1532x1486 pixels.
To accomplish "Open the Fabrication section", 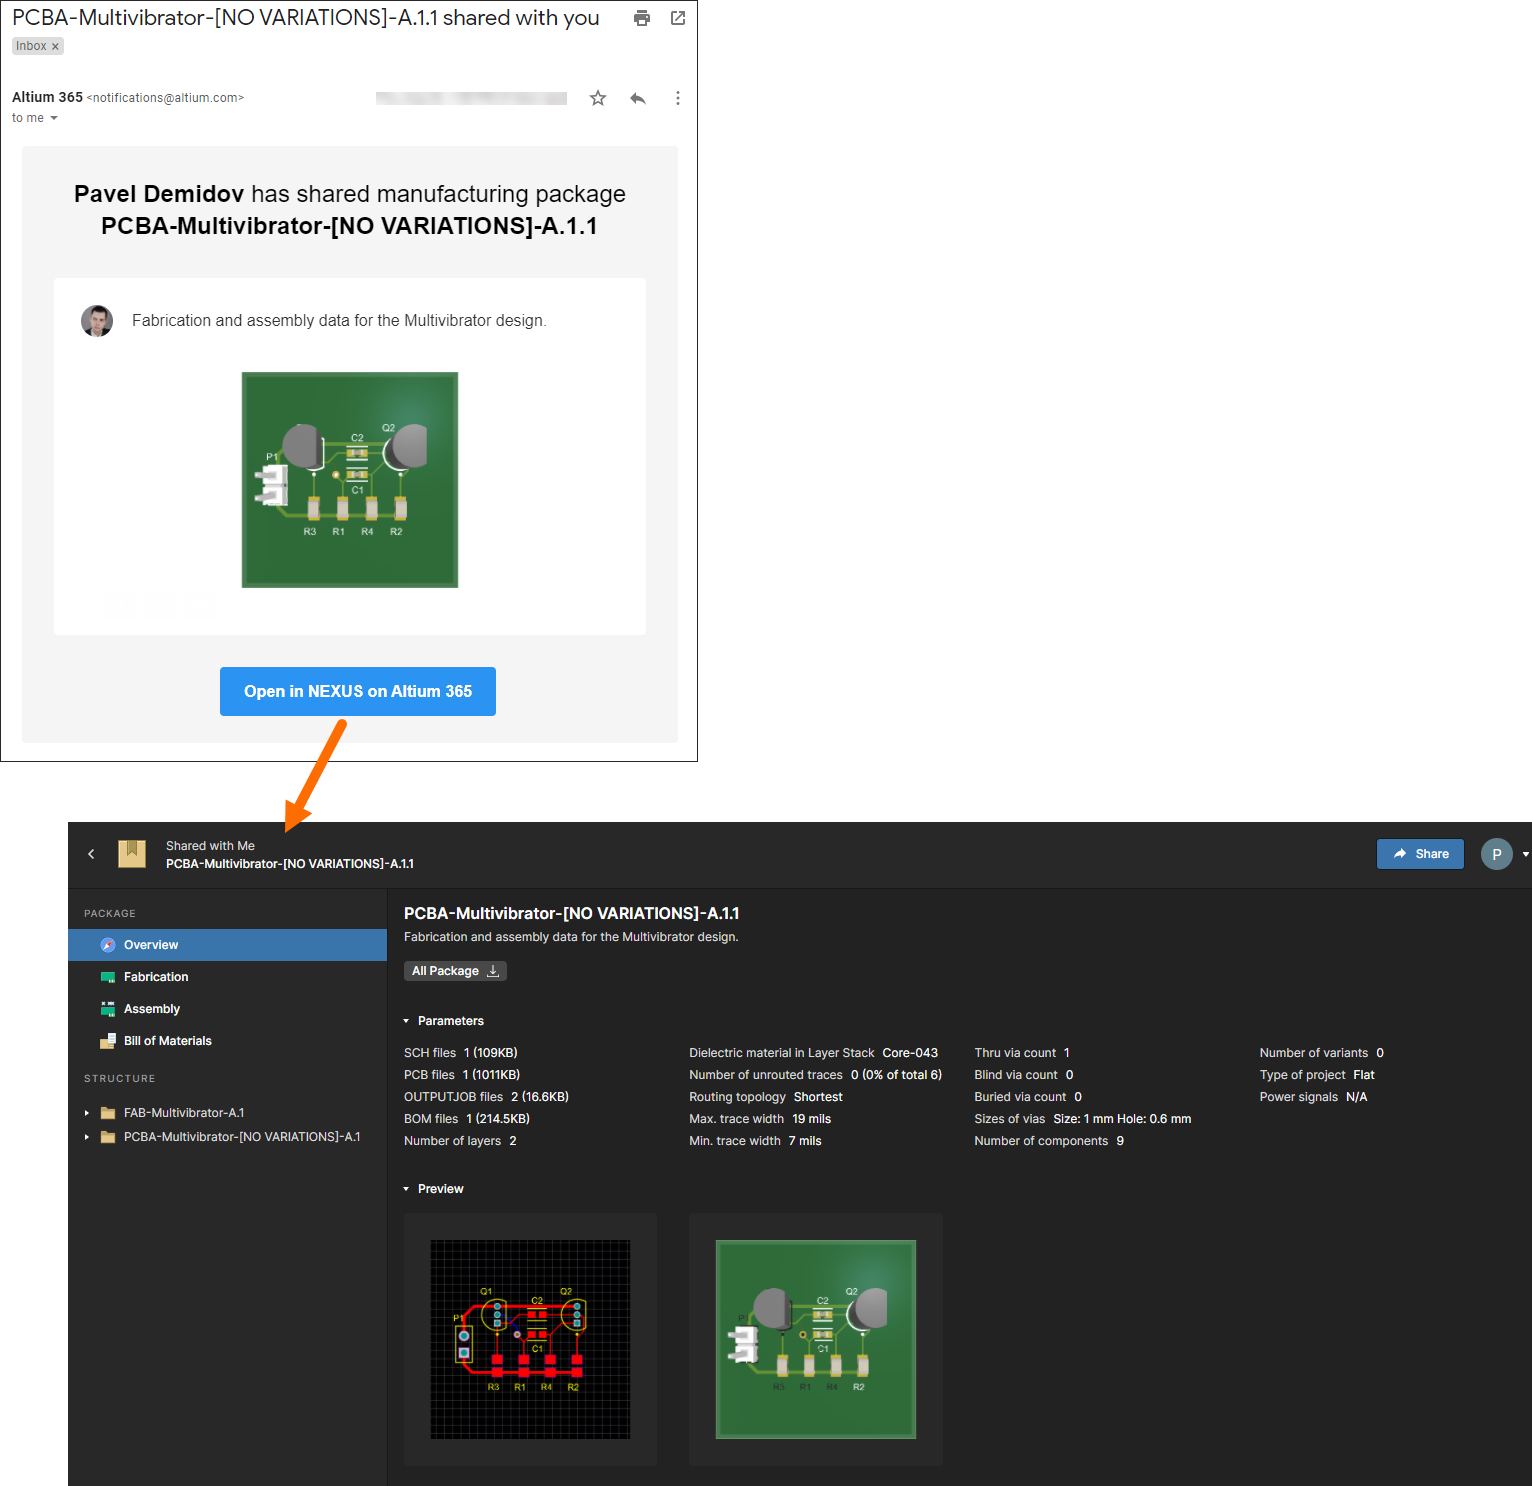I will point(156,977).
